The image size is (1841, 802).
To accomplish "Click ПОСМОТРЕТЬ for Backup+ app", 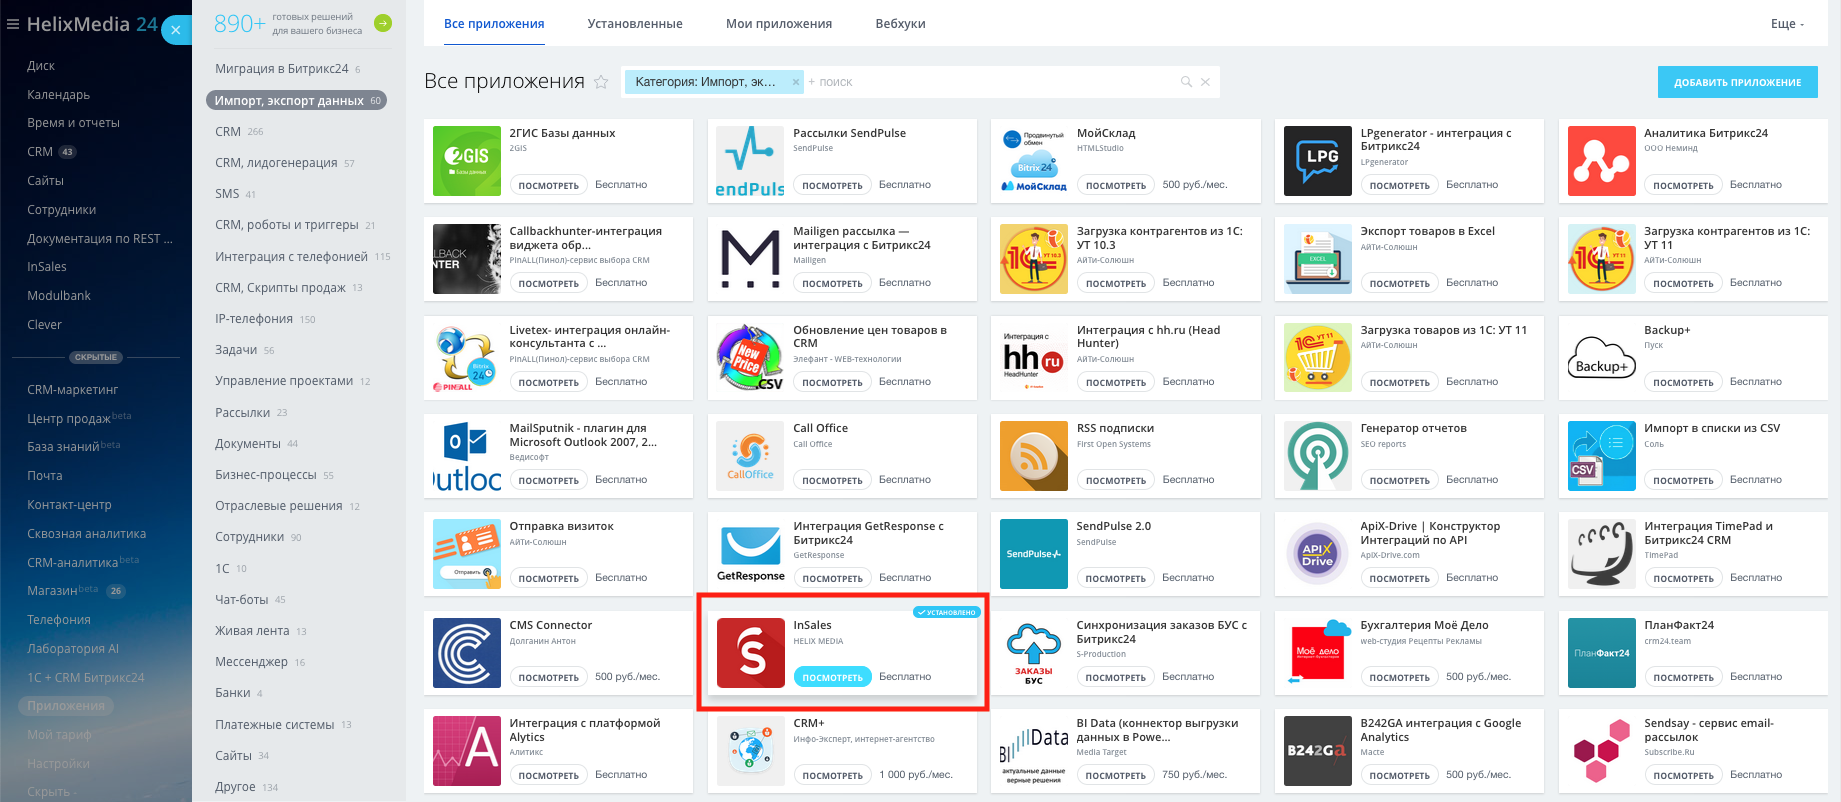I will 1683,382.
